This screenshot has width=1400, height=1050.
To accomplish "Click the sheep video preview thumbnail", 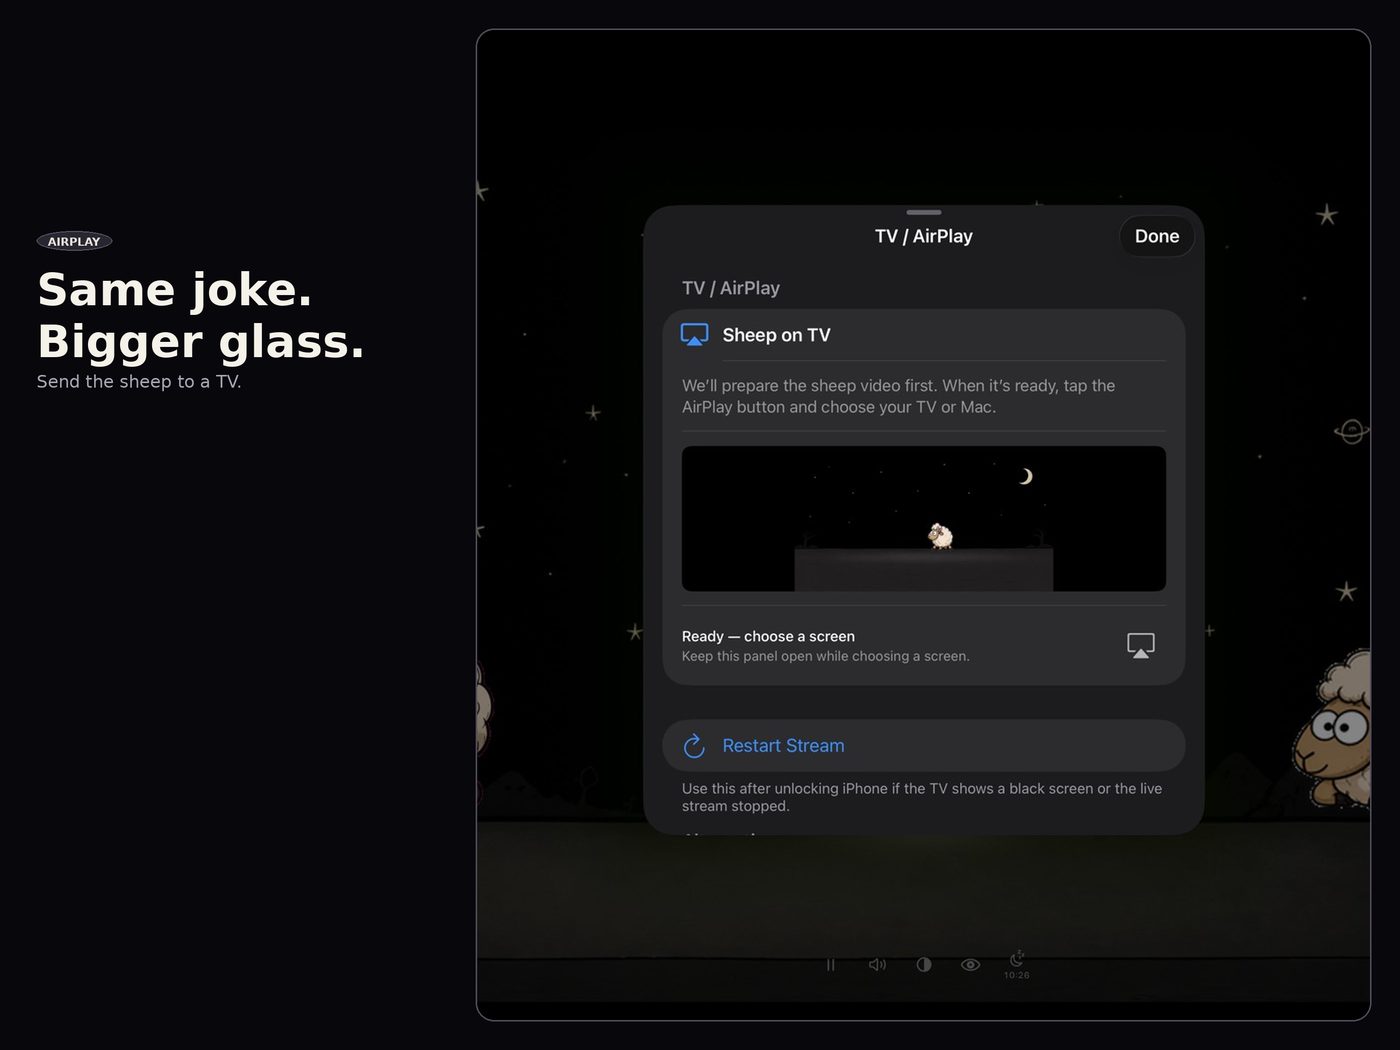I will pyautogui.click(x=923, y=518).
